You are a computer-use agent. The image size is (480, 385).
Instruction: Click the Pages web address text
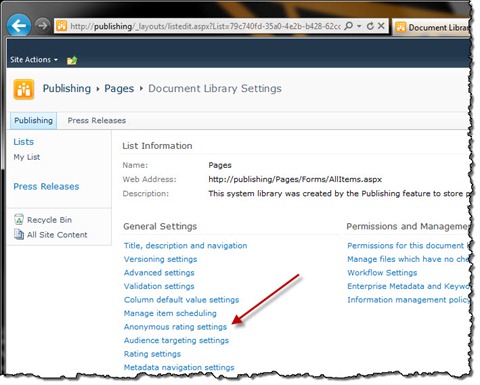[x=295, y=179]
